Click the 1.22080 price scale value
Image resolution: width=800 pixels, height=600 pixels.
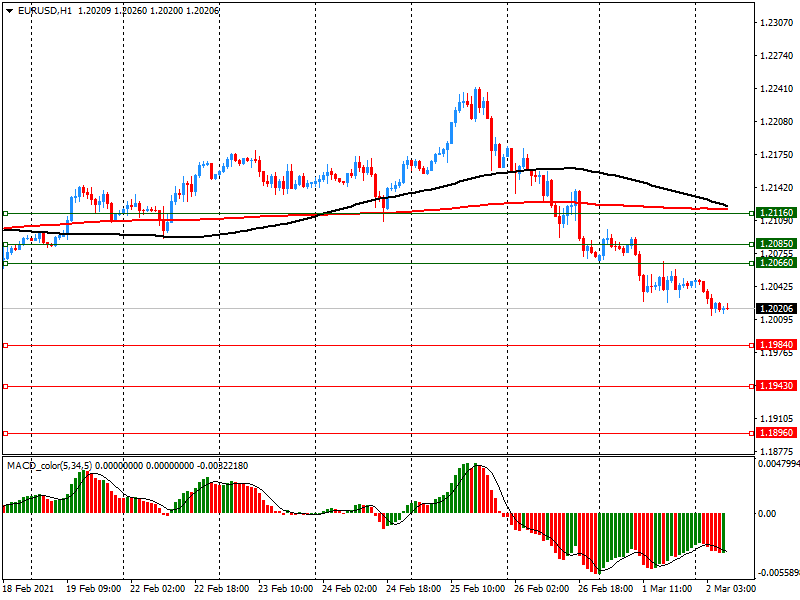[x=777, y=121]
